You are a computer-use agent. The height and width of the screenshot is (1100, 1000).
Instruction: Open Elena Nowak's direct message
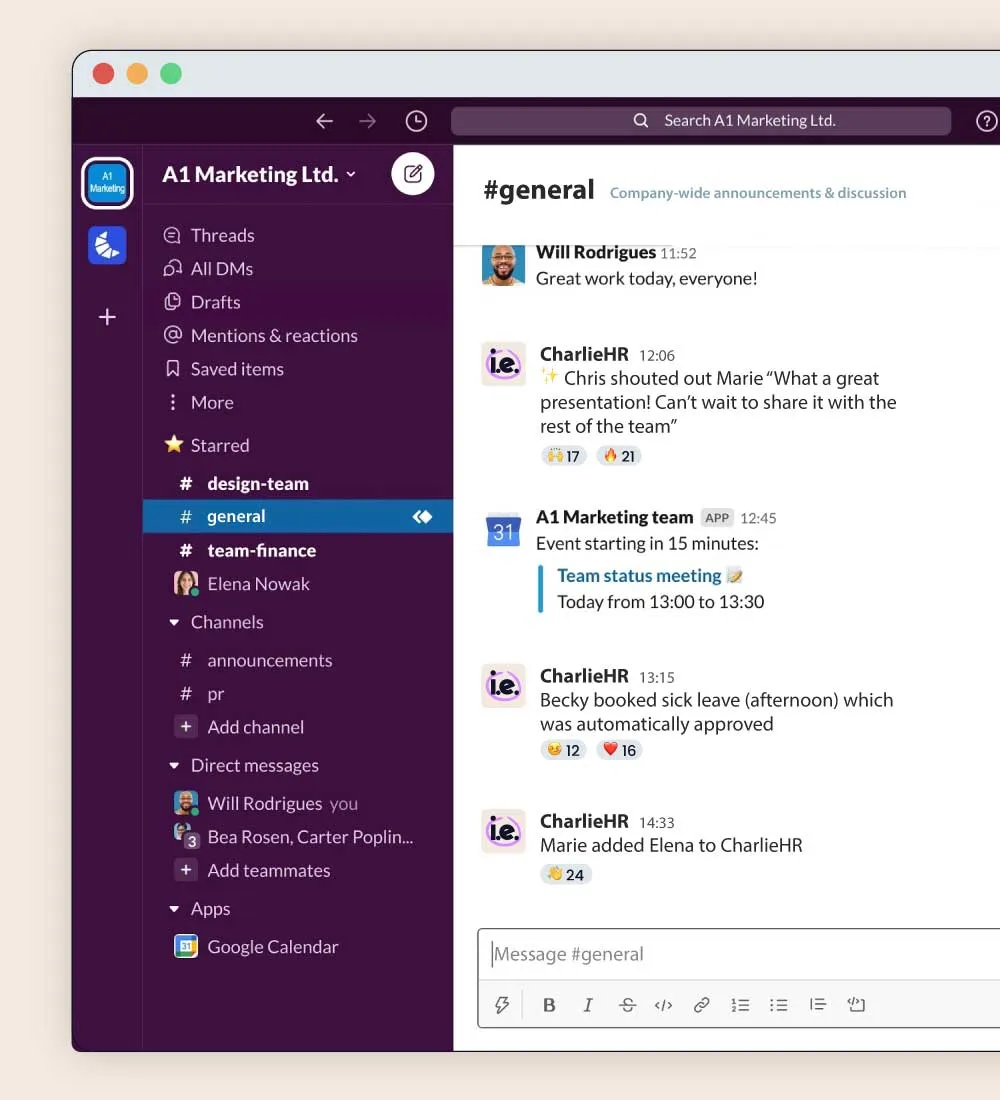pyautogui.click(x=298, y=584)
